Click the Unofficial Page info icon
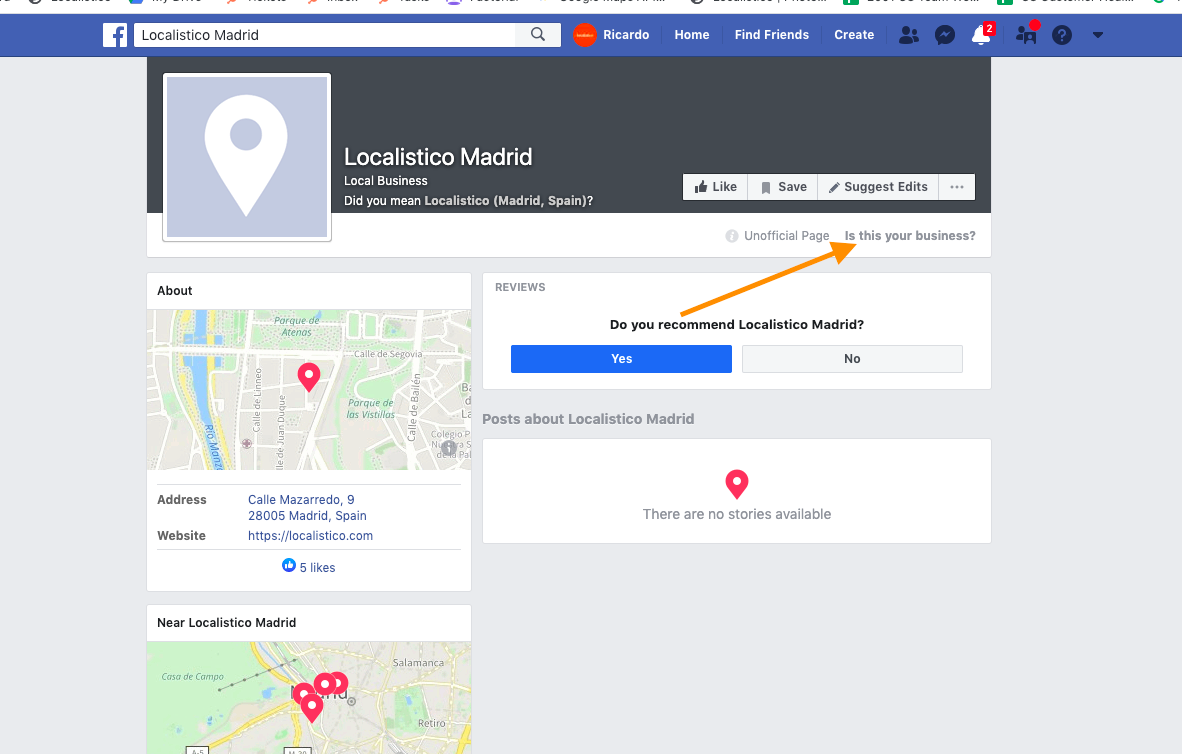The width and height of the screenshot is (1182, 754). click(731, 236)
